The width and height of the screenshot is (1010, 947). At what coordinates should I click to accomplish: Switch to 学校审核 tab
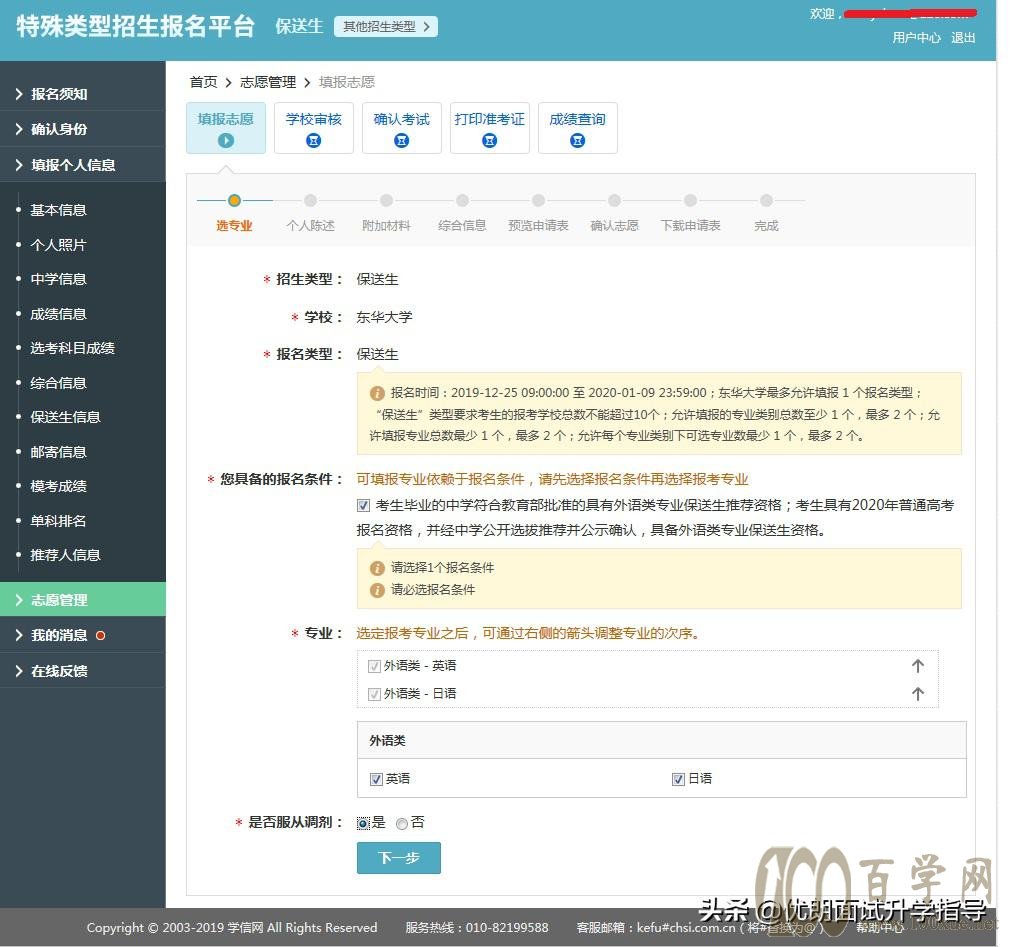(314, 128)
